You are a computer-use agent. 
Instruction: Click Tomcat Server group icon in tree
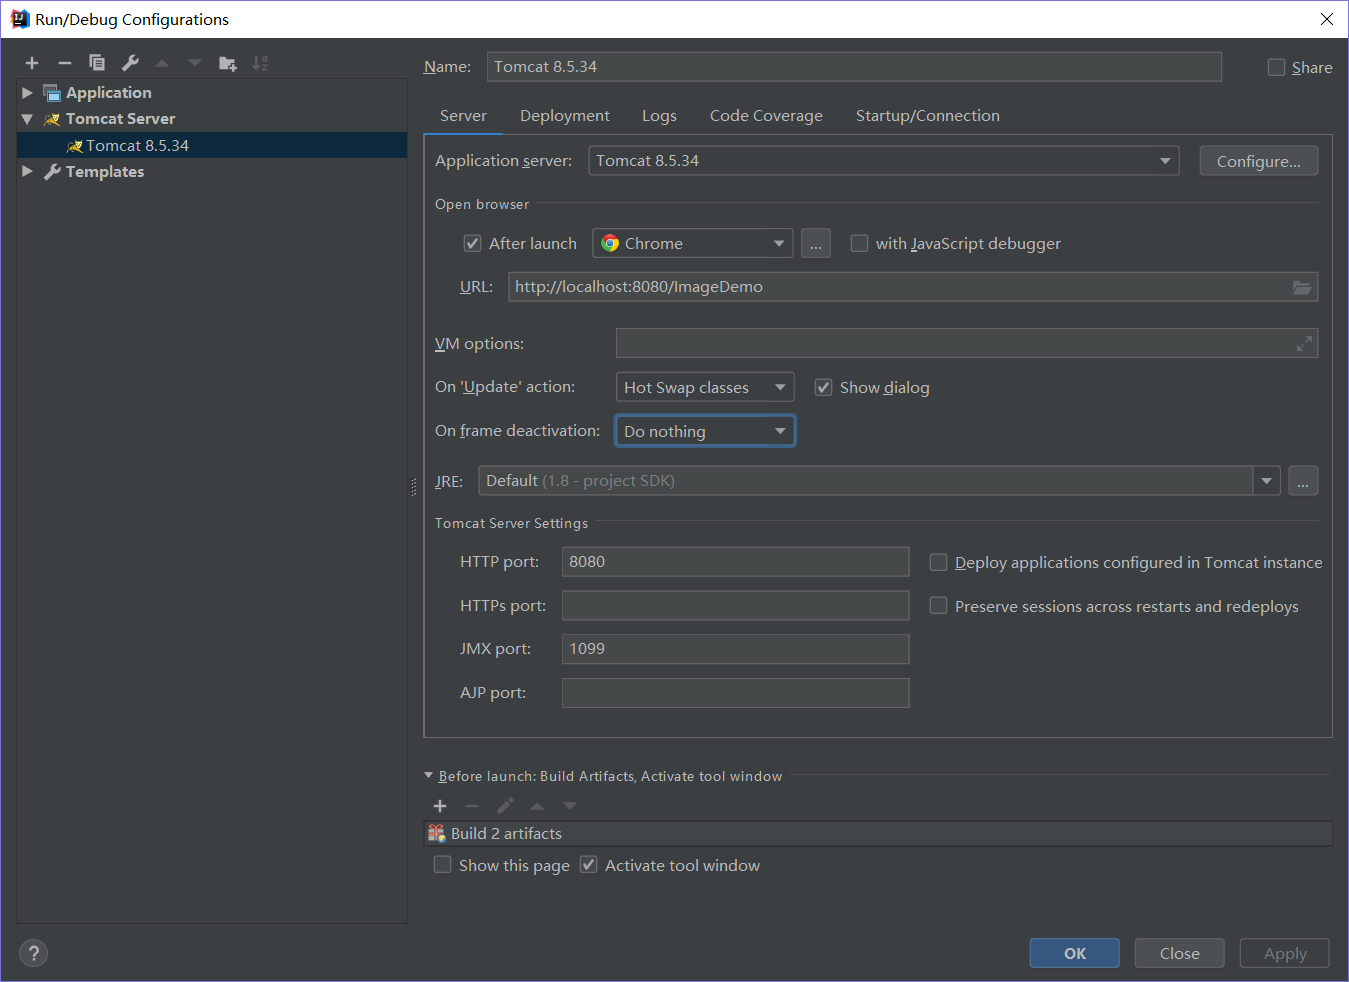coord(52,119)
